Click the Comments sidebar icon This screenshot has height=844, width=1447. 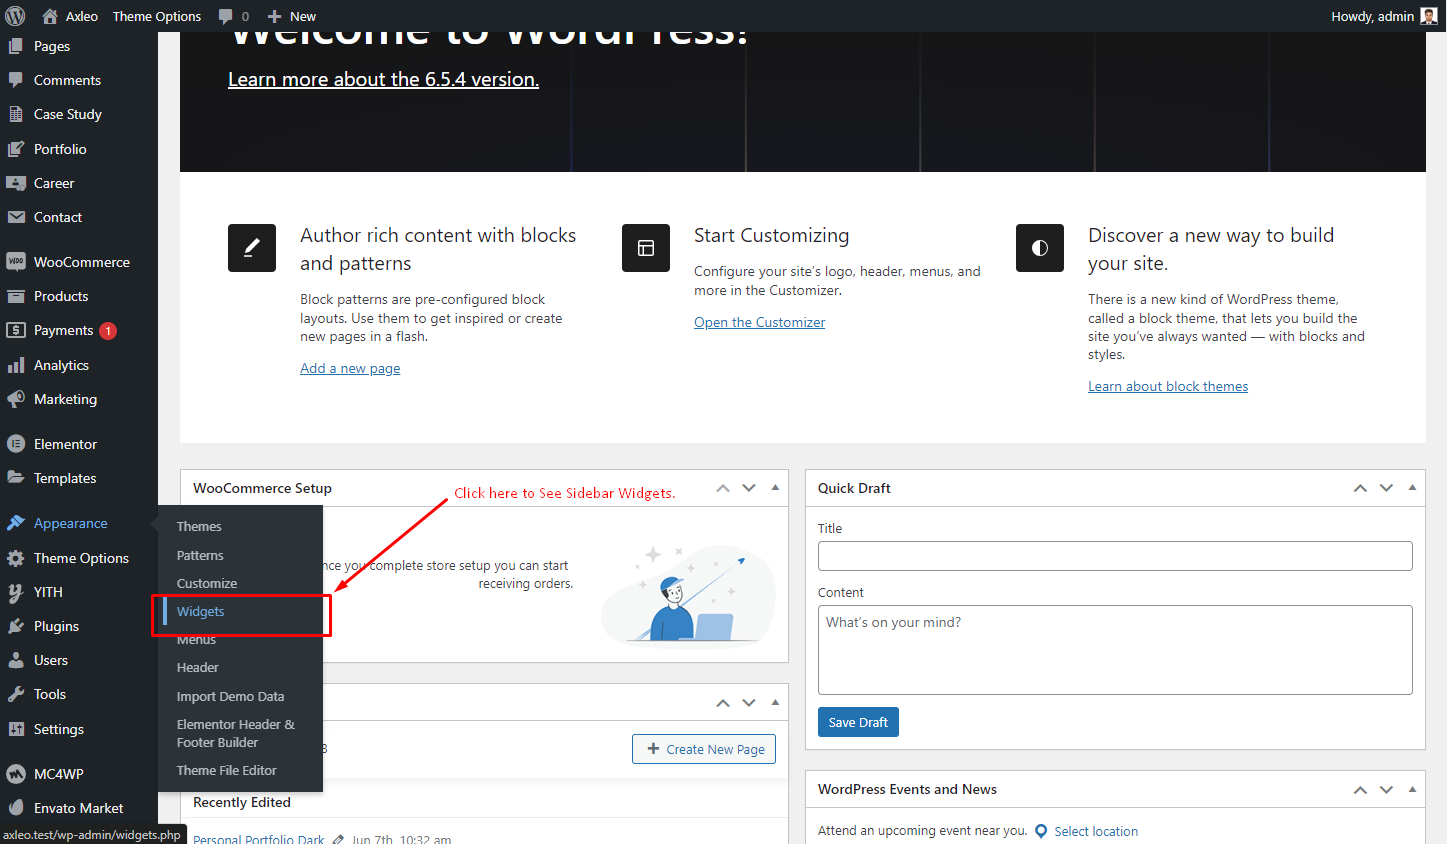pyautogui.click(x=16, y=80)
